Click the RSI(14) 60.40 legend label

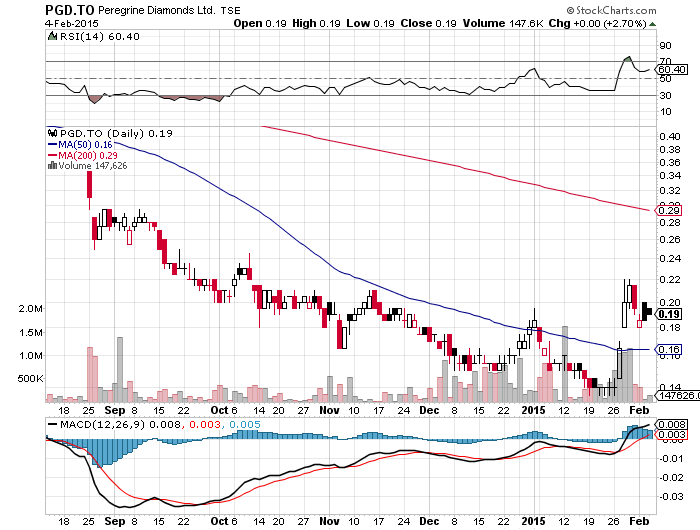100,37
